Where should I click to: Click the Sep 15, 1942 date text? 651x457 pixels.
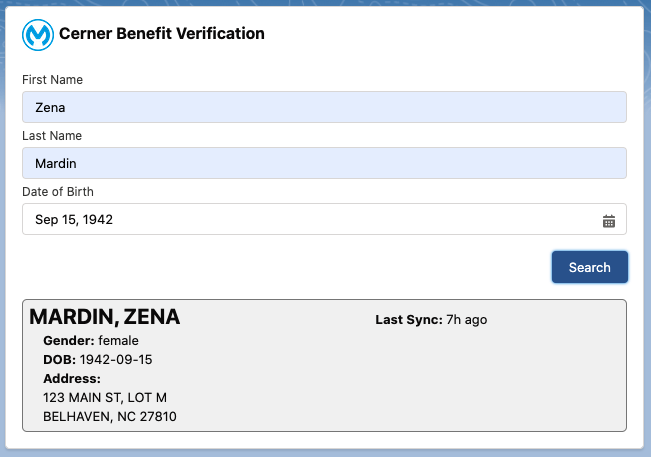[74, 220]
